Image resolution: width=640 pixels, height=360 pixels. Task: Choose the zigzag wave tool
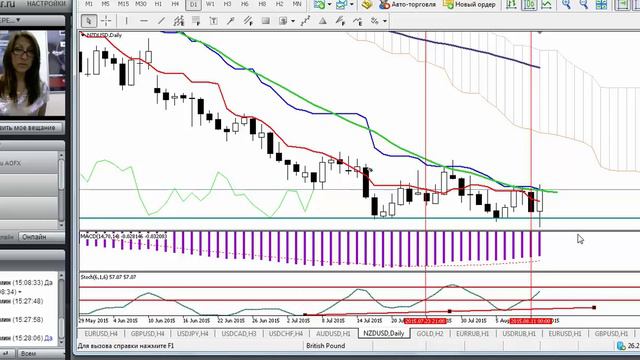[x=305, y=21]
